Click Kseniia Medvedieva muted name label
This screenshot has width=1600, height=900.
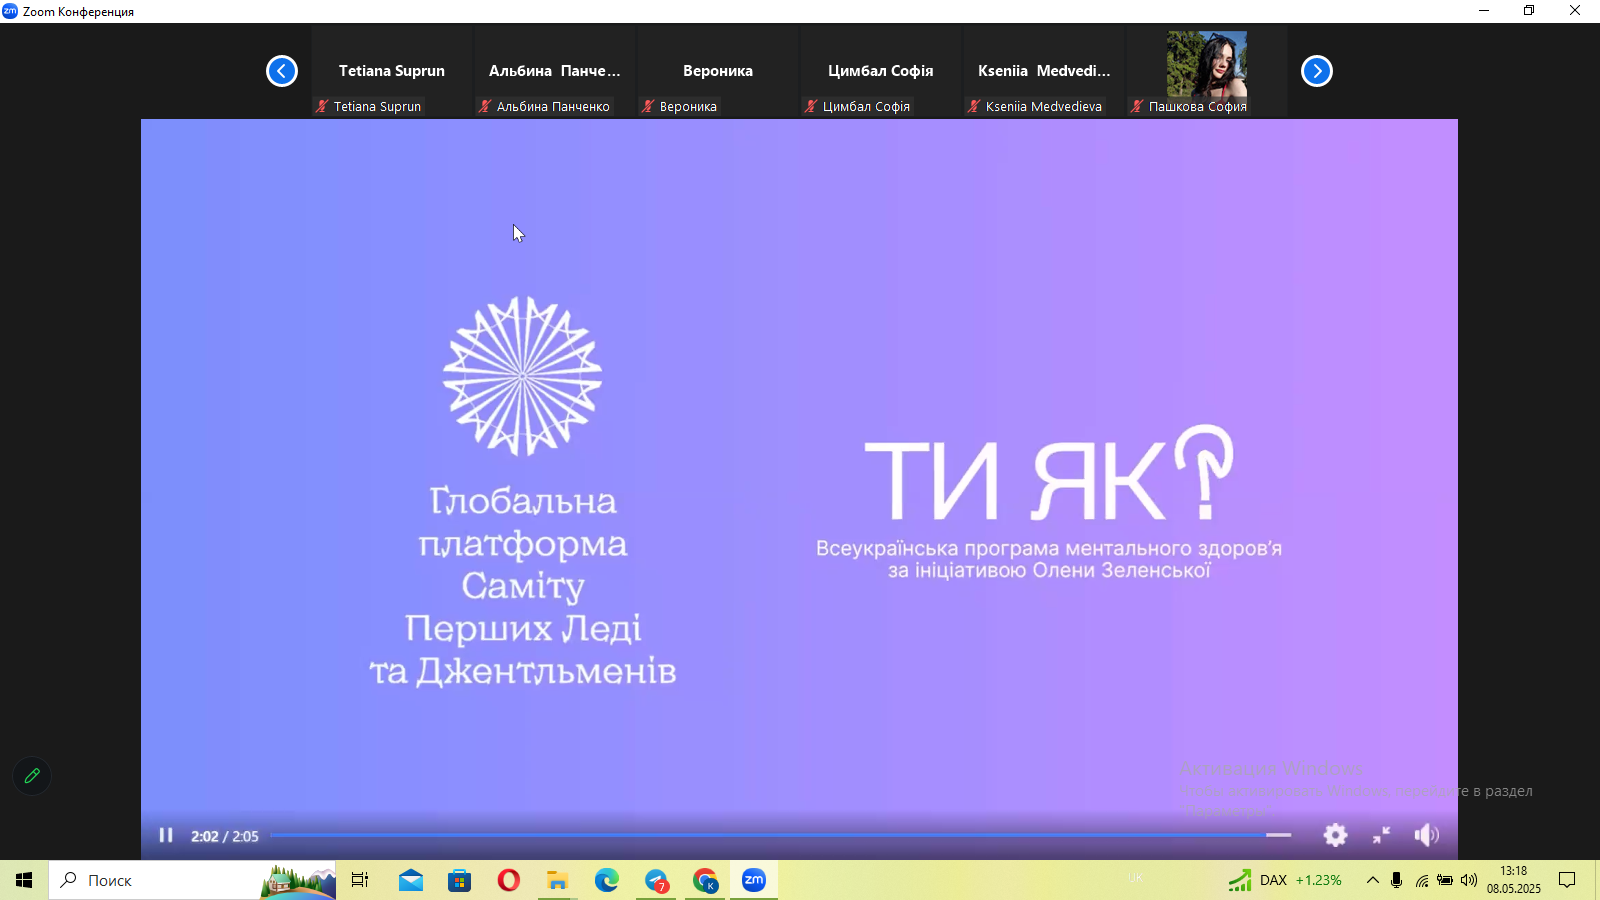[x=1035, y=106]
